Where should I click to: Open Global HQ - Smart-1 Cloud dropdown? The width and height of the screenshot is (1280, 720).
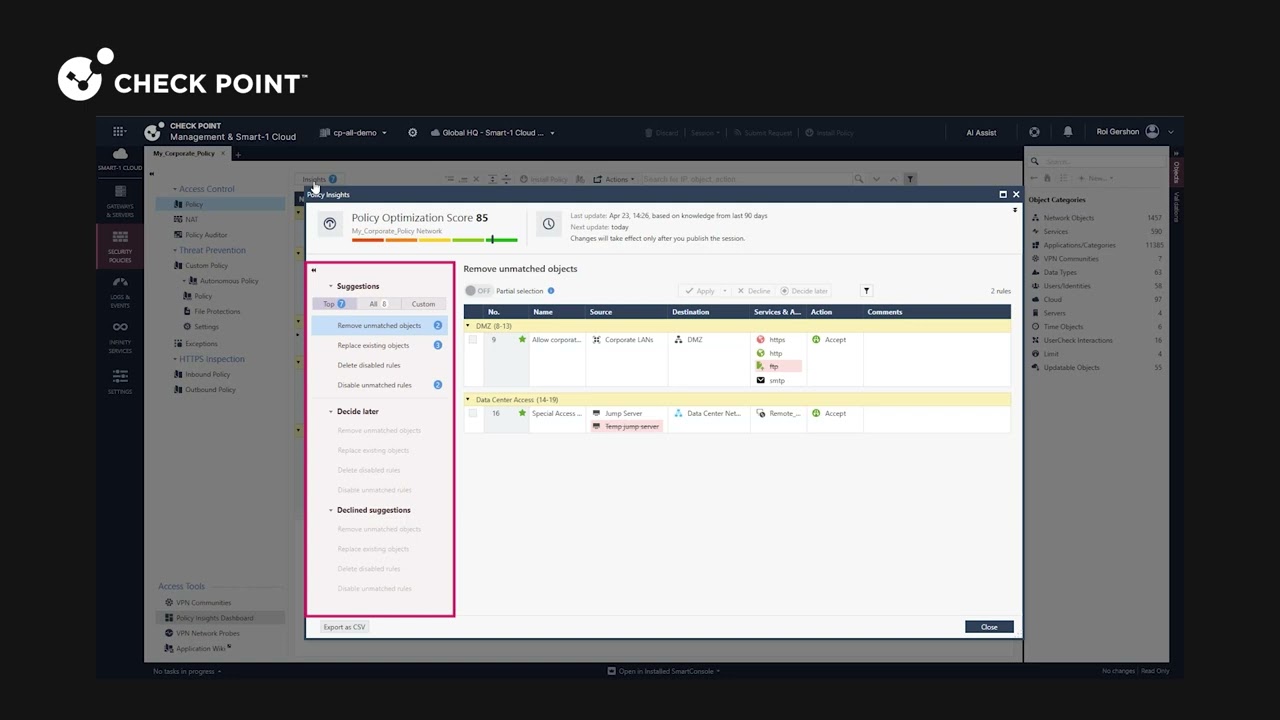pyautogui.click(x=492, y=132)
